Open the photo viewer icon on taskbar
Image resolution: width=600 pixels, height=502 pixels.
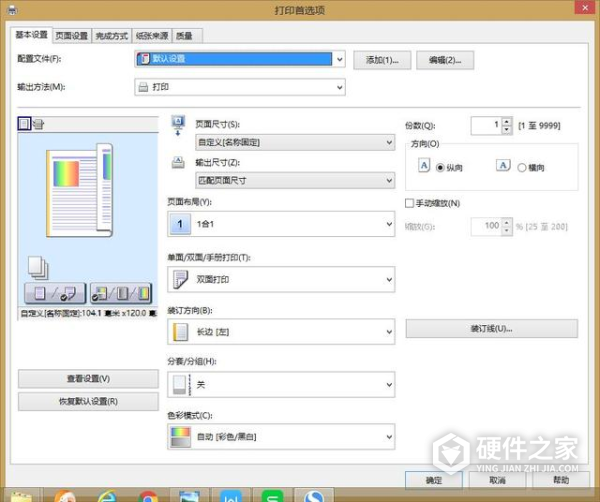point(189,497)
